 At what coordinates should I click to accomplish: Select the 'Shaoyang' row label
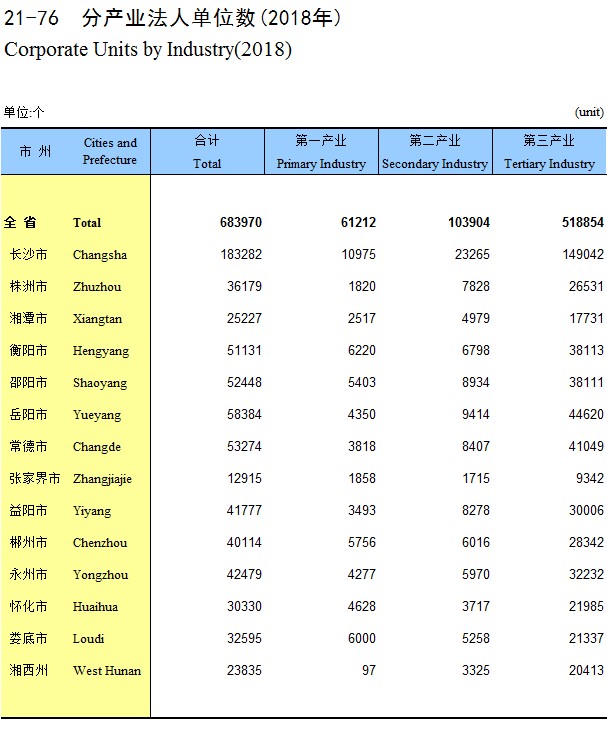click(x=100, y=383)
